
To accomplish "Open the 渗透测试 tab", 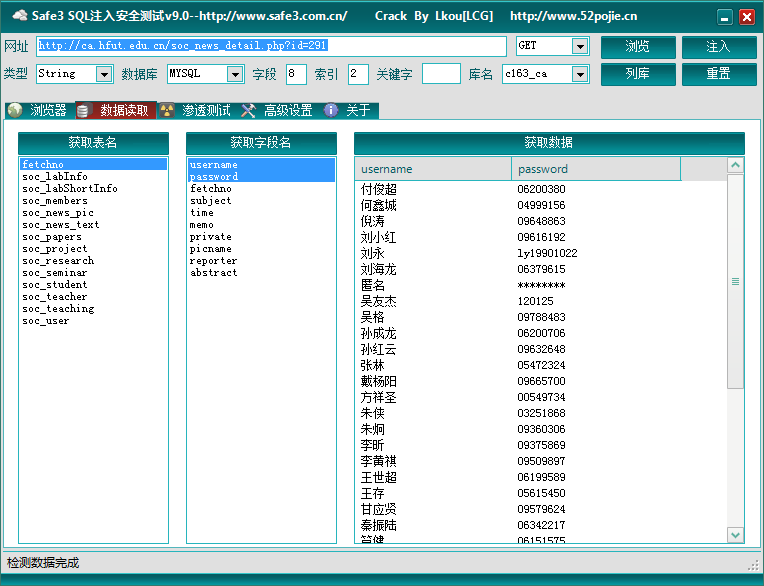I will 197,111.
